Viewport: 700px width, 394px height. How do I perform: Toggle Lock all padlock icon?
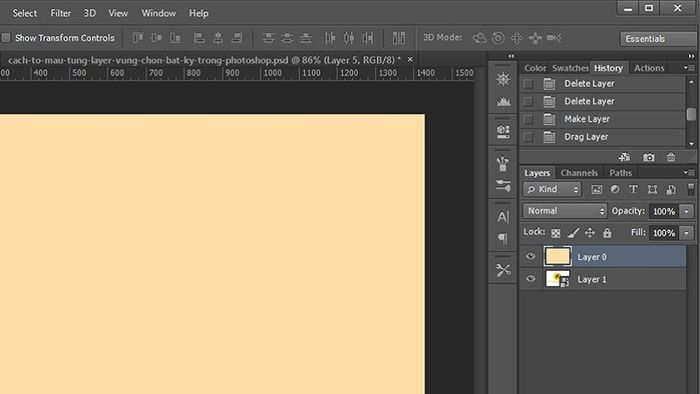tap(607, 233)
